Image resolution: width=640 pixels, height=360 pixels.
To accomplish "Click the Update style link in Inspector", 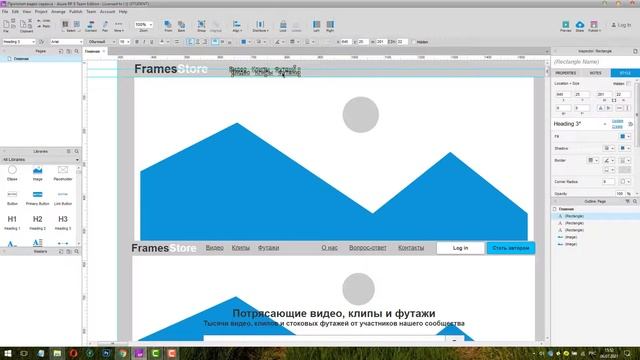I will 617,121.
